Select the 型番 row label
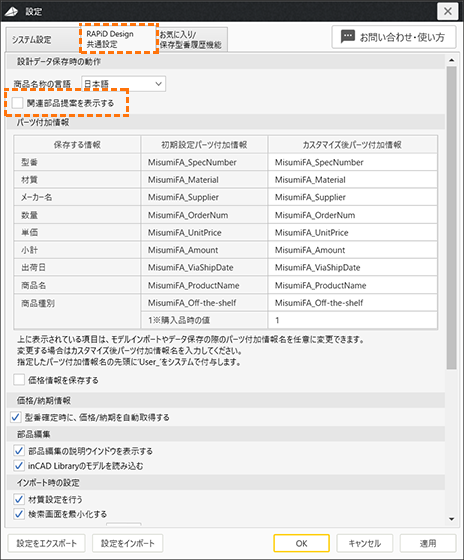This screenshot has width=464, height=560. [x=77, y=162]
